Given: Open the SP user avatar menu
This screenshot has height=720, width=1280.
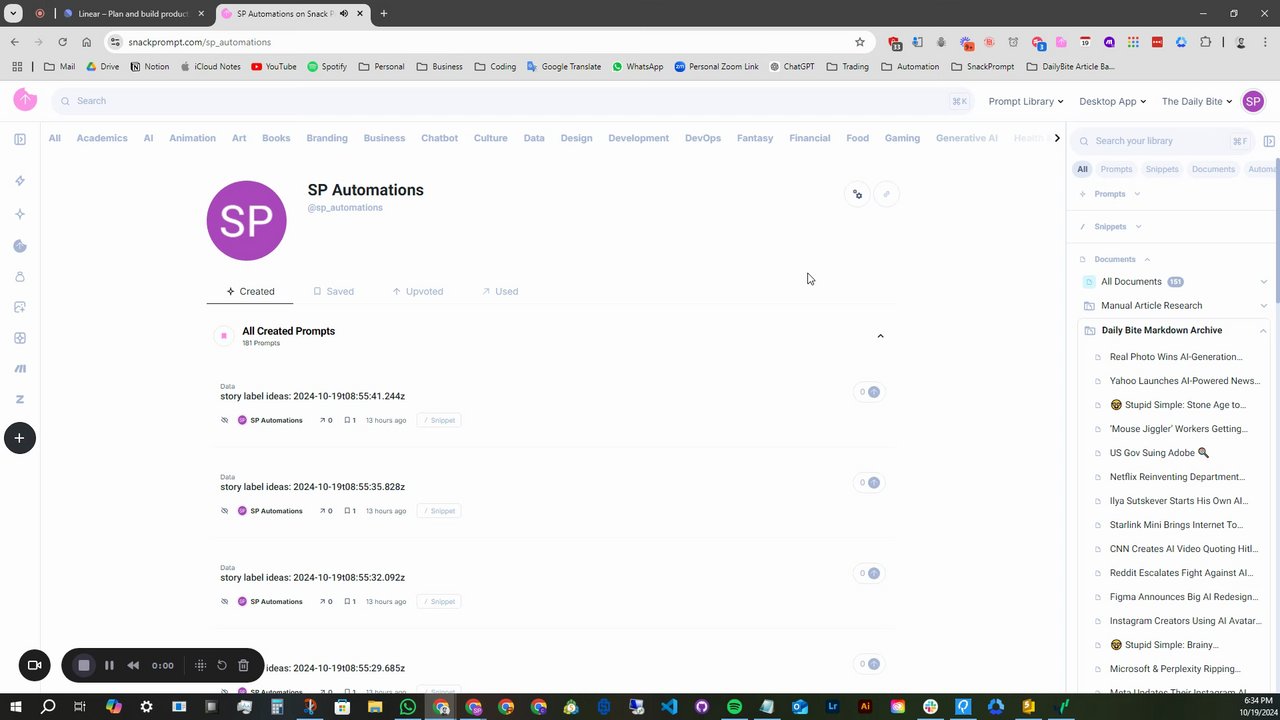Looking at the screenshot, I should coord(1253,101).
